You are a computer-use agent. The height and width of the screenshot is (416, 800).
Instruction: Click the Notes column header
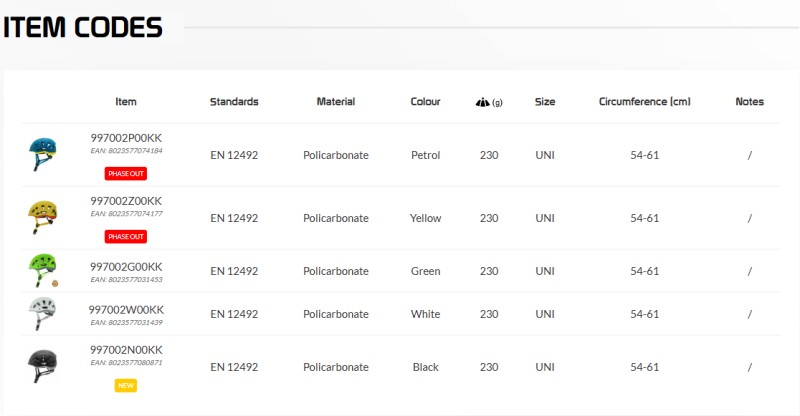point(749,102)
